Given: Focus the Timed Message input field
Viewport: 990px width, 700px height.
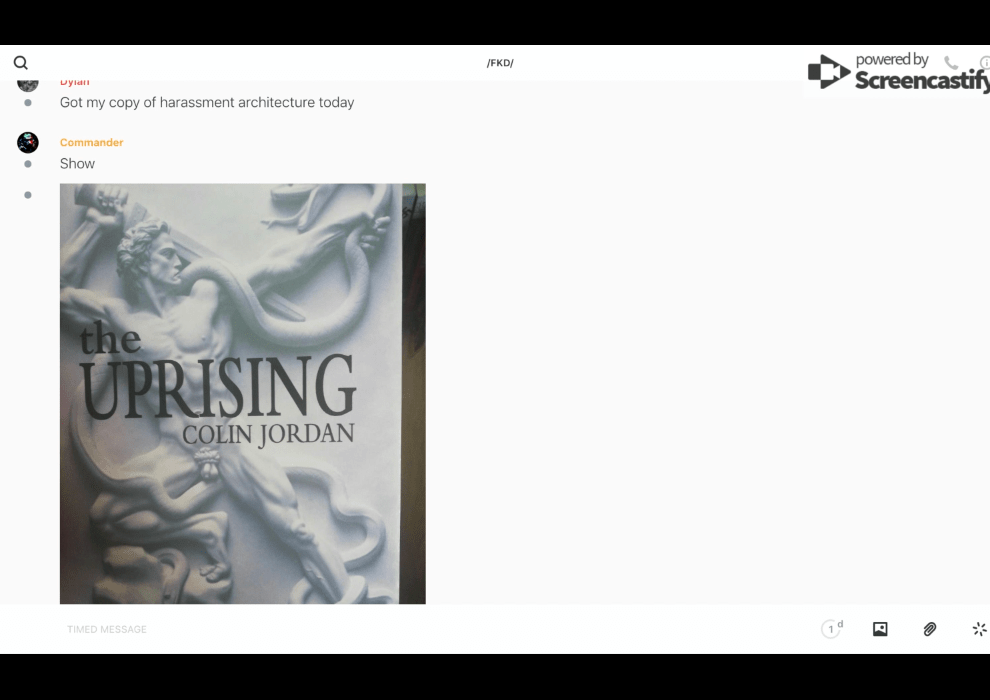Looking at the screenshot, I should (x=400, y=629).
